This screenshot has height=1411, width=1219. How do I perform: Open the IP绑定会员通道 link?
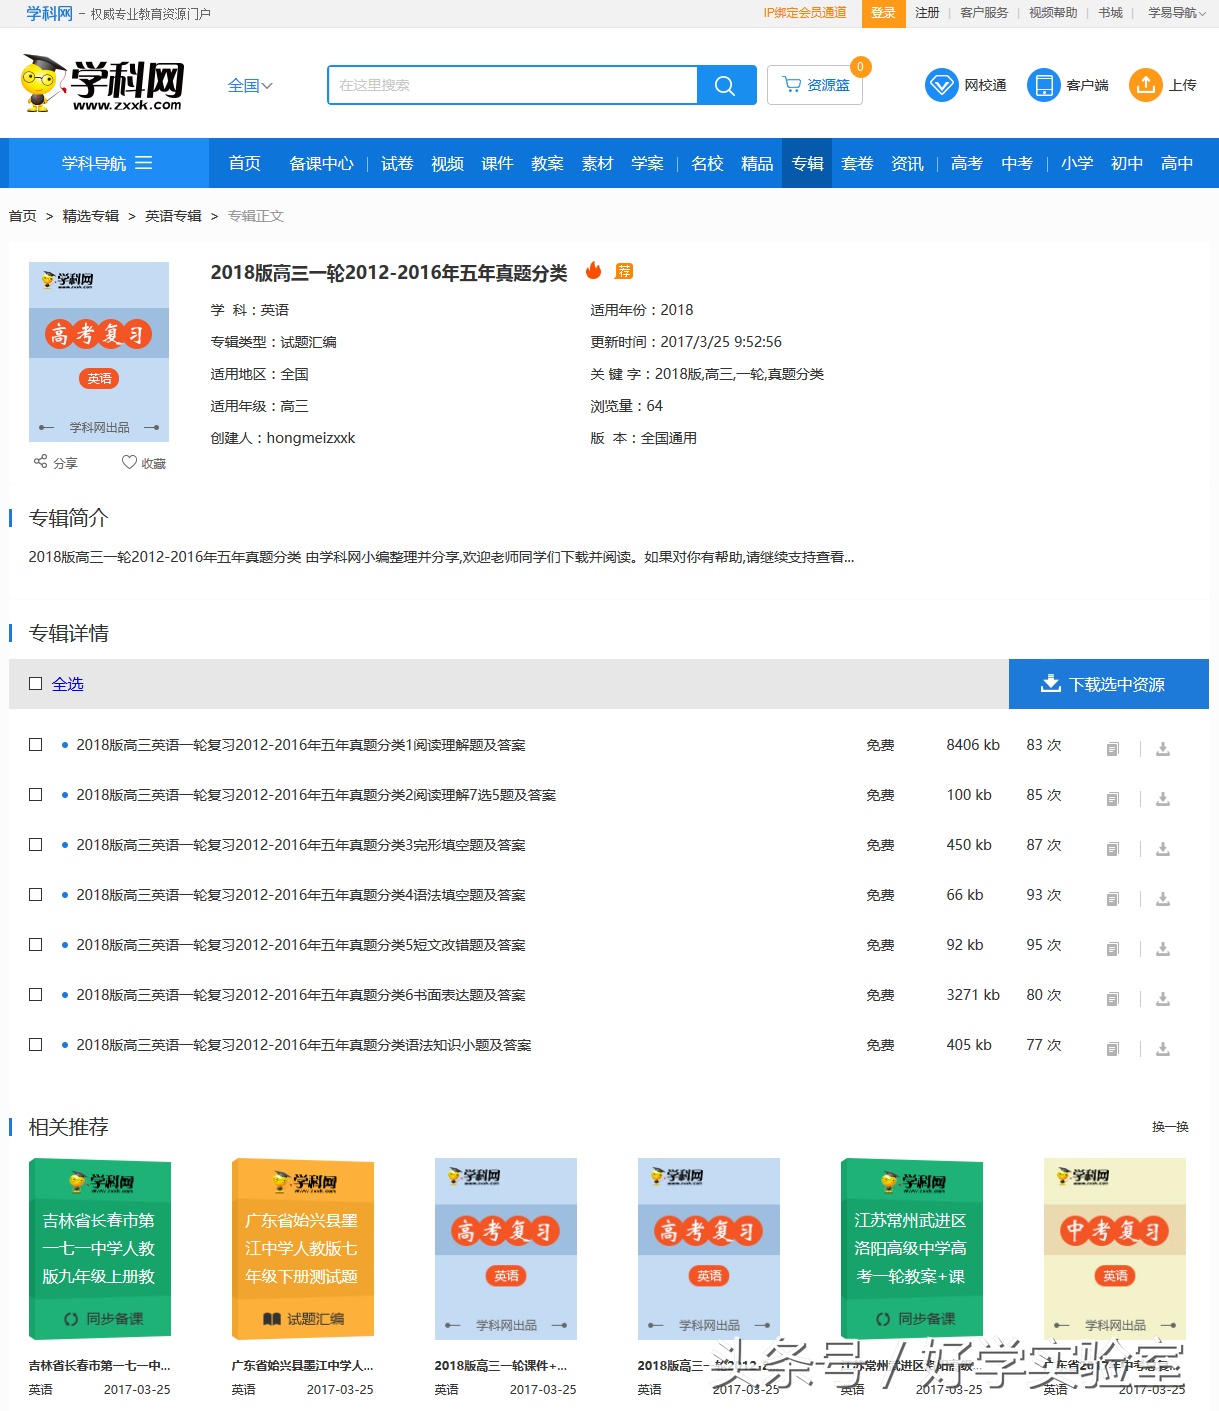tap(805, 13)
